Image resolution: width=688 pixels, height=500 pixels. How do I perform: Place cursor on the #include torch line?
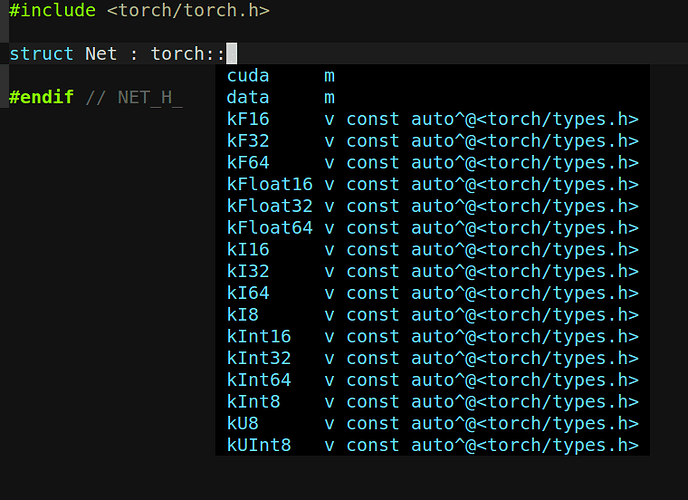[138, 10]
